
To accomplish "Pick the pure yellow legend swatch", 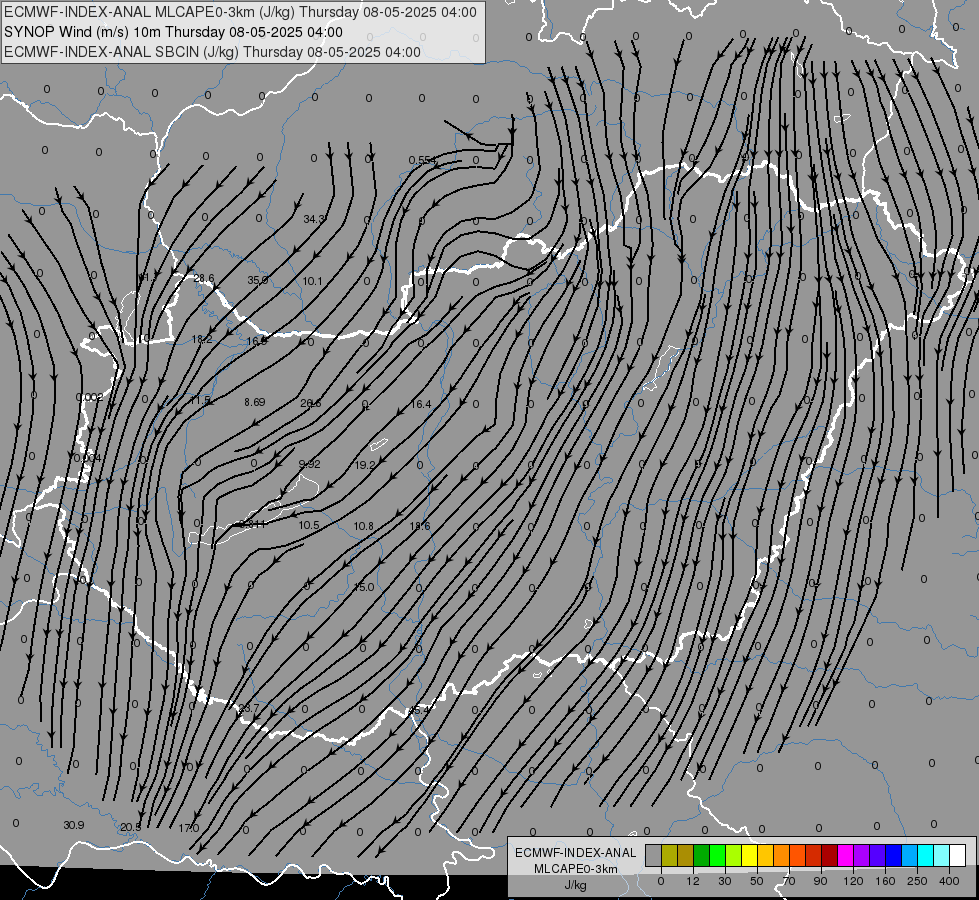I will coord(749,855).
